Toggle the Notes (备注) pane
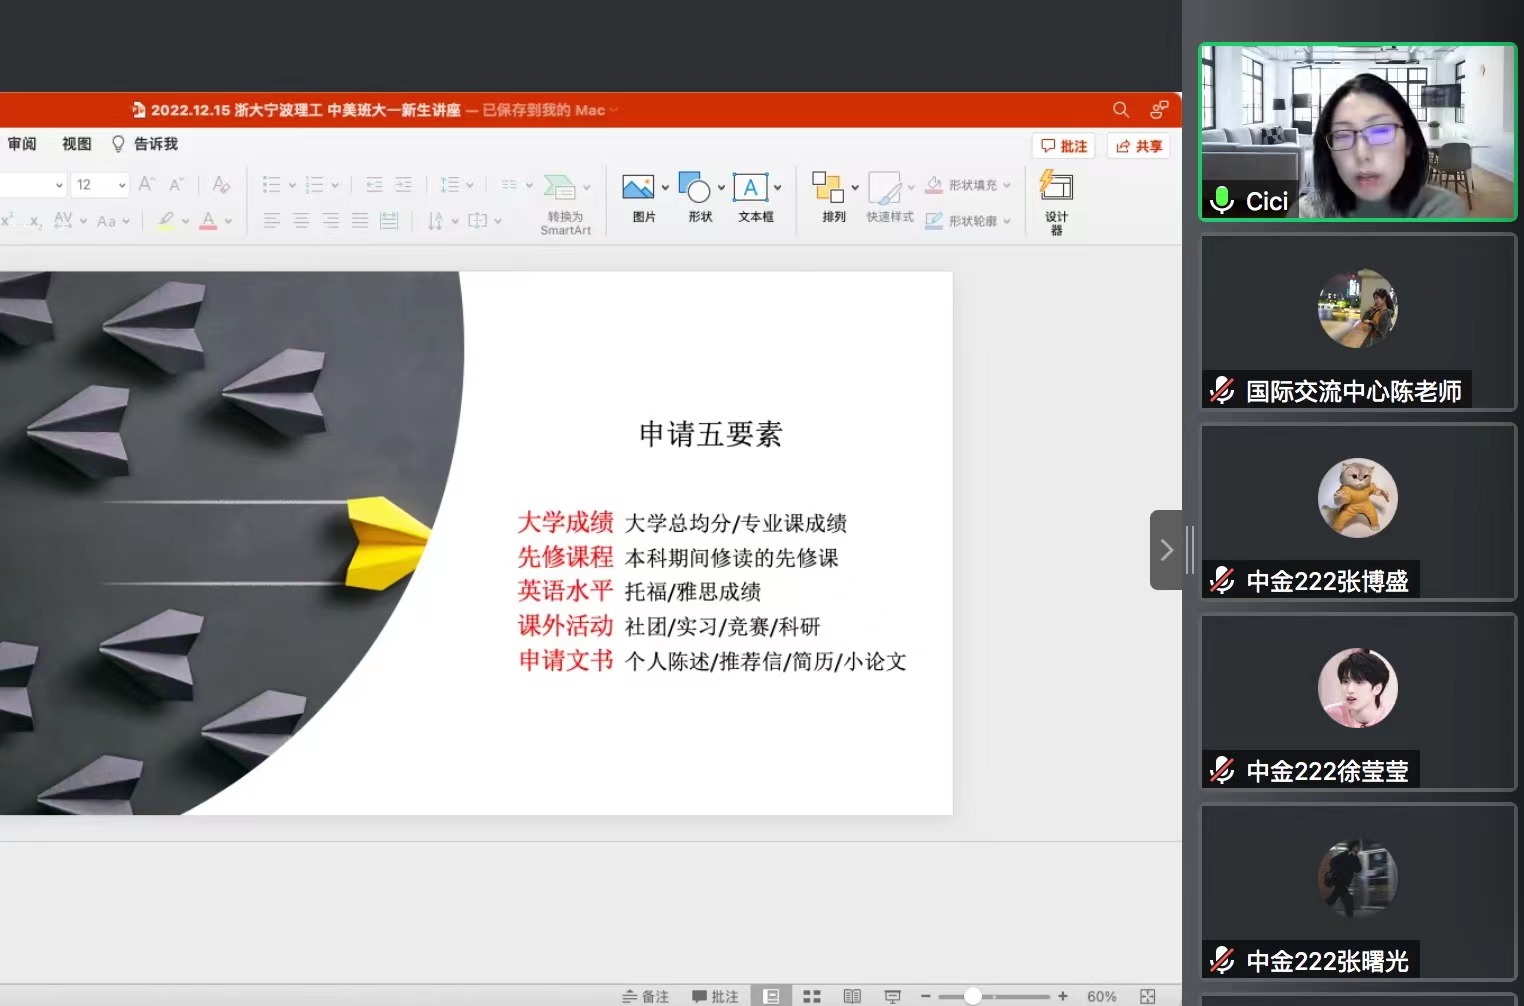Viewport: 1524px width, 1006px height. click(646, 996)
